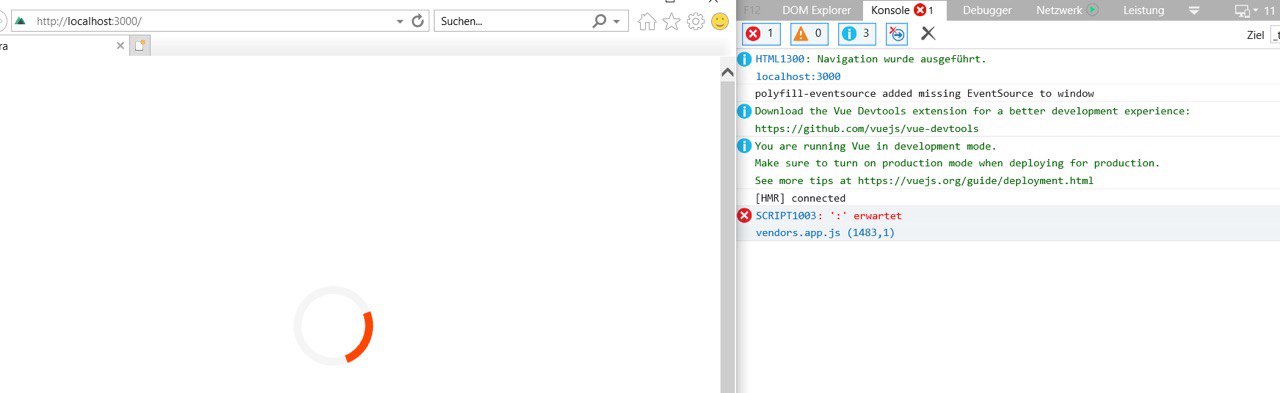
Task: Select the HTML1300 navigation message
Action: tap(871, 59)
